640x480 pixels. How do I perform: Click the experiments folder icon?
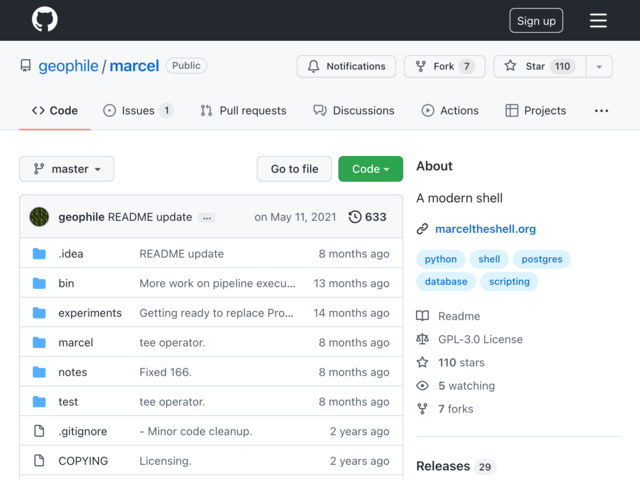coord(39,313)
